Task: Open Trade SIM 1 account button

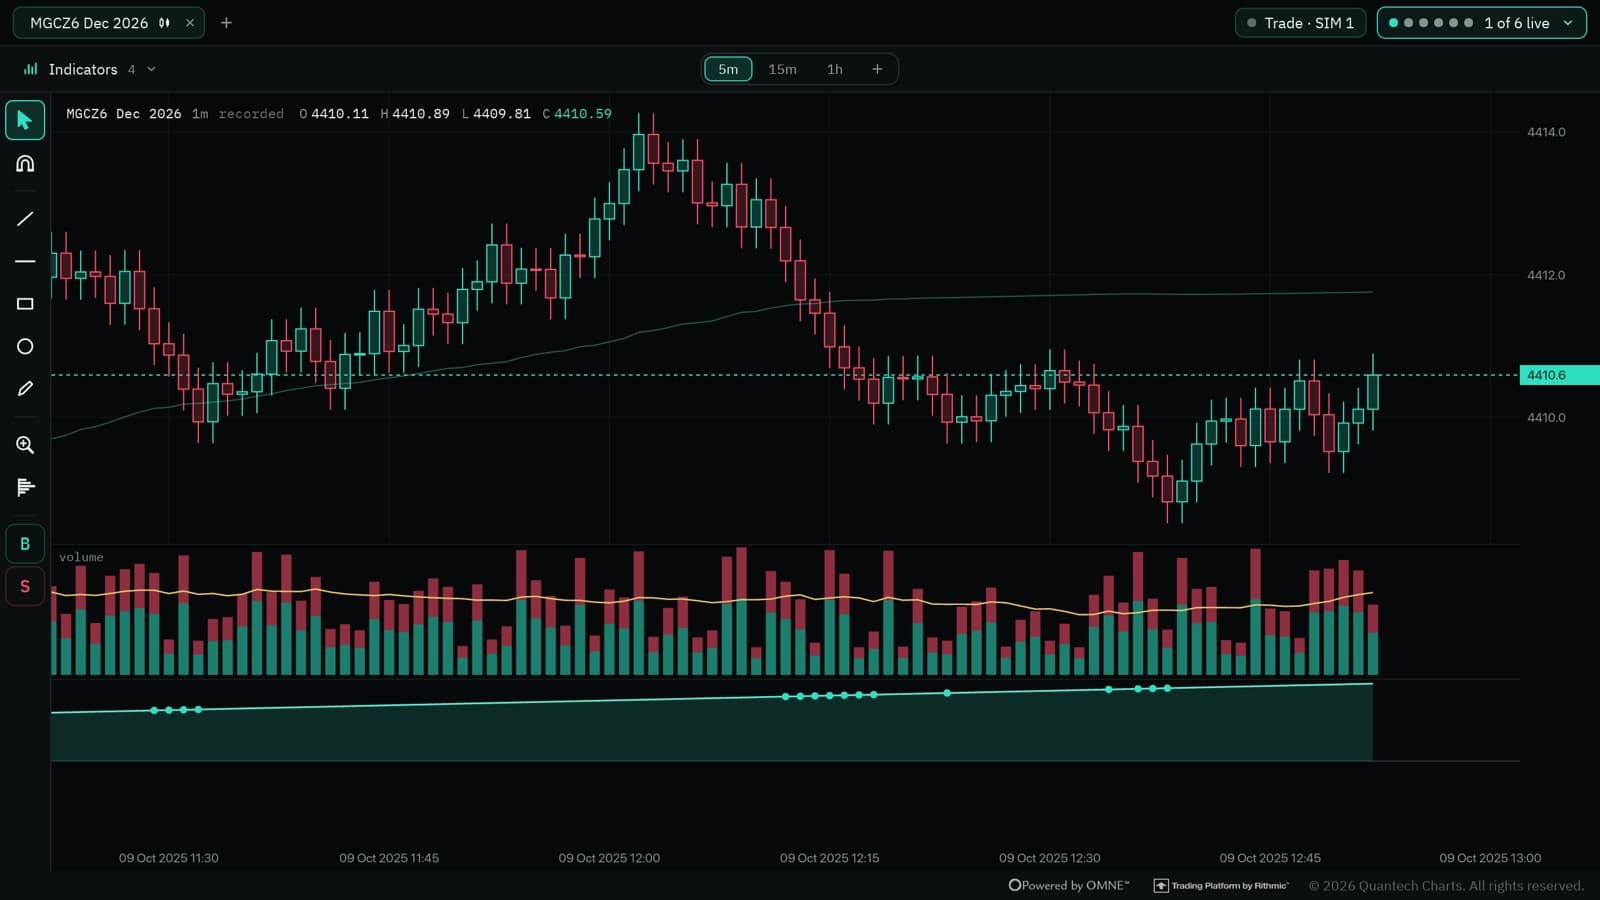Action: point(1300,23)
